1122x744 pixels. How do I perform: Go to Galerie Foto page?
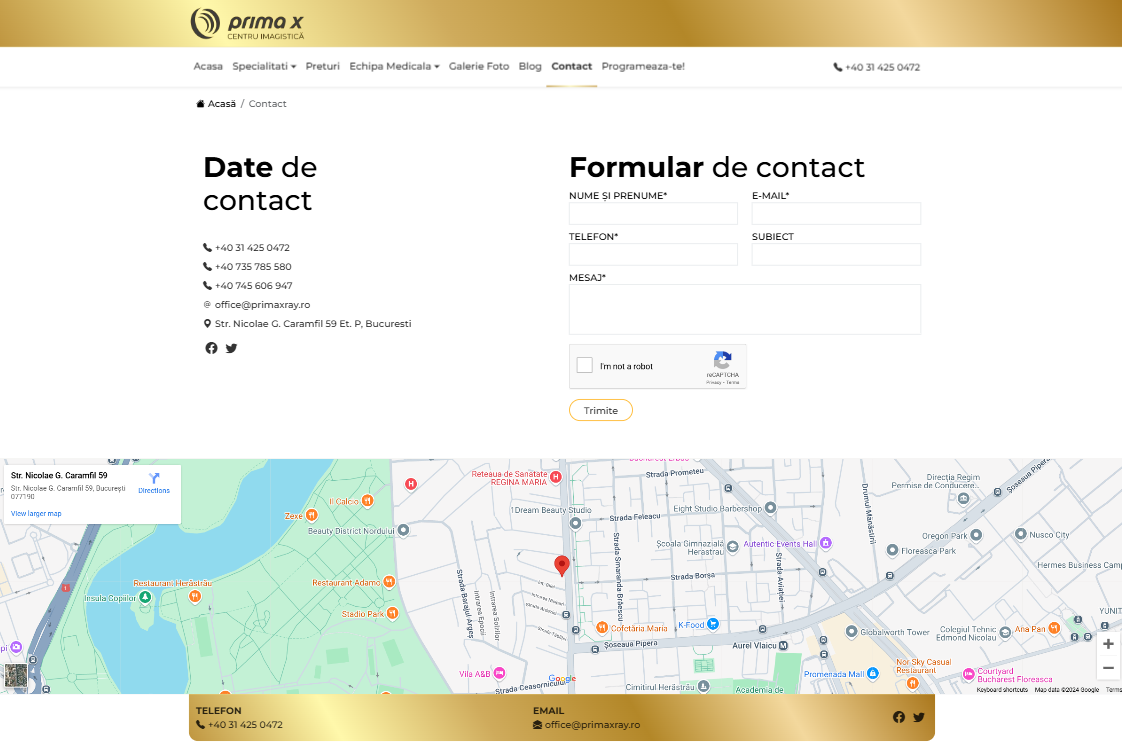478,67
